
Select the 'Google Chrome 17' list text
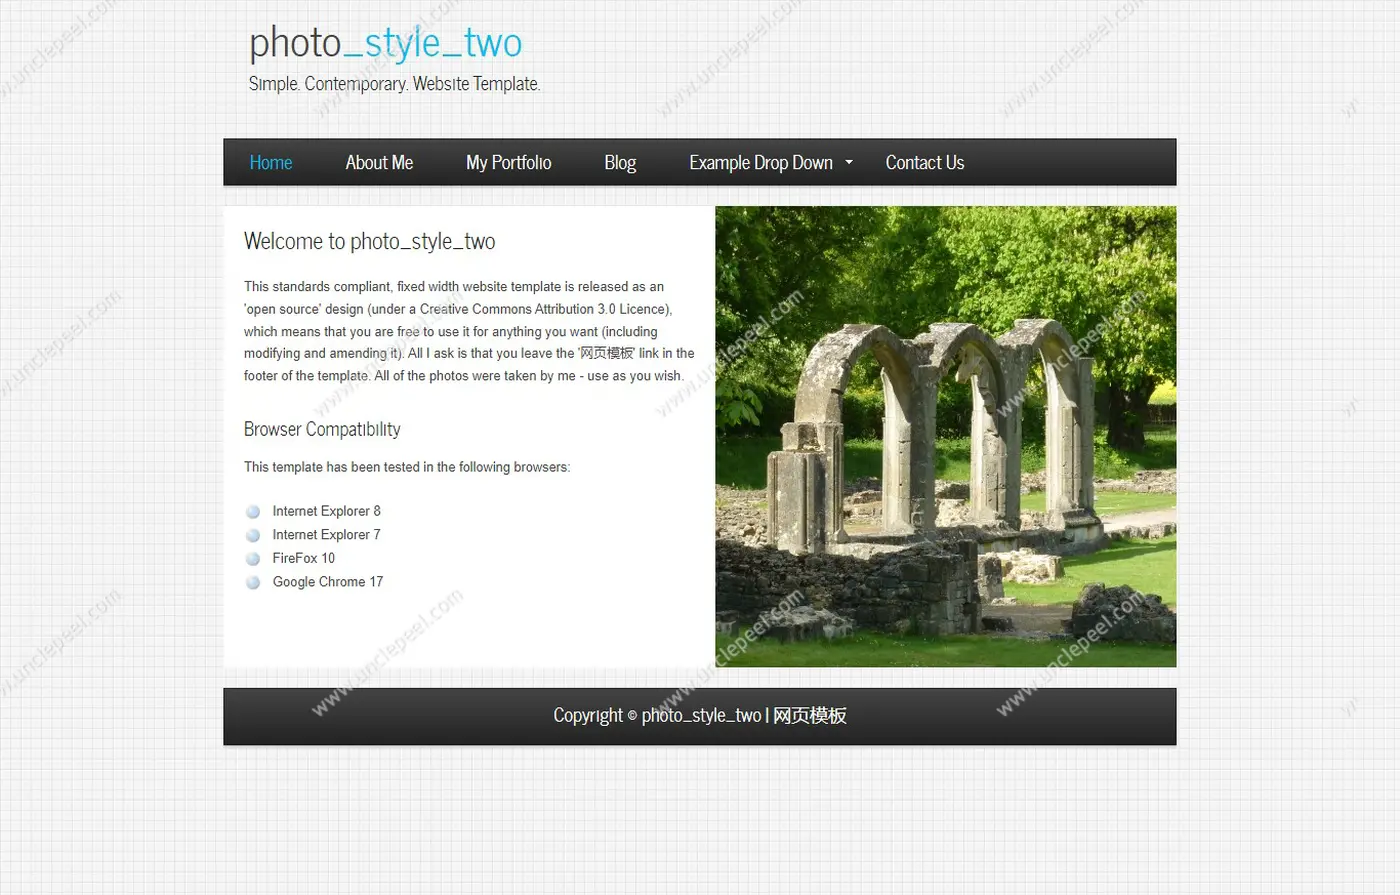328,582
